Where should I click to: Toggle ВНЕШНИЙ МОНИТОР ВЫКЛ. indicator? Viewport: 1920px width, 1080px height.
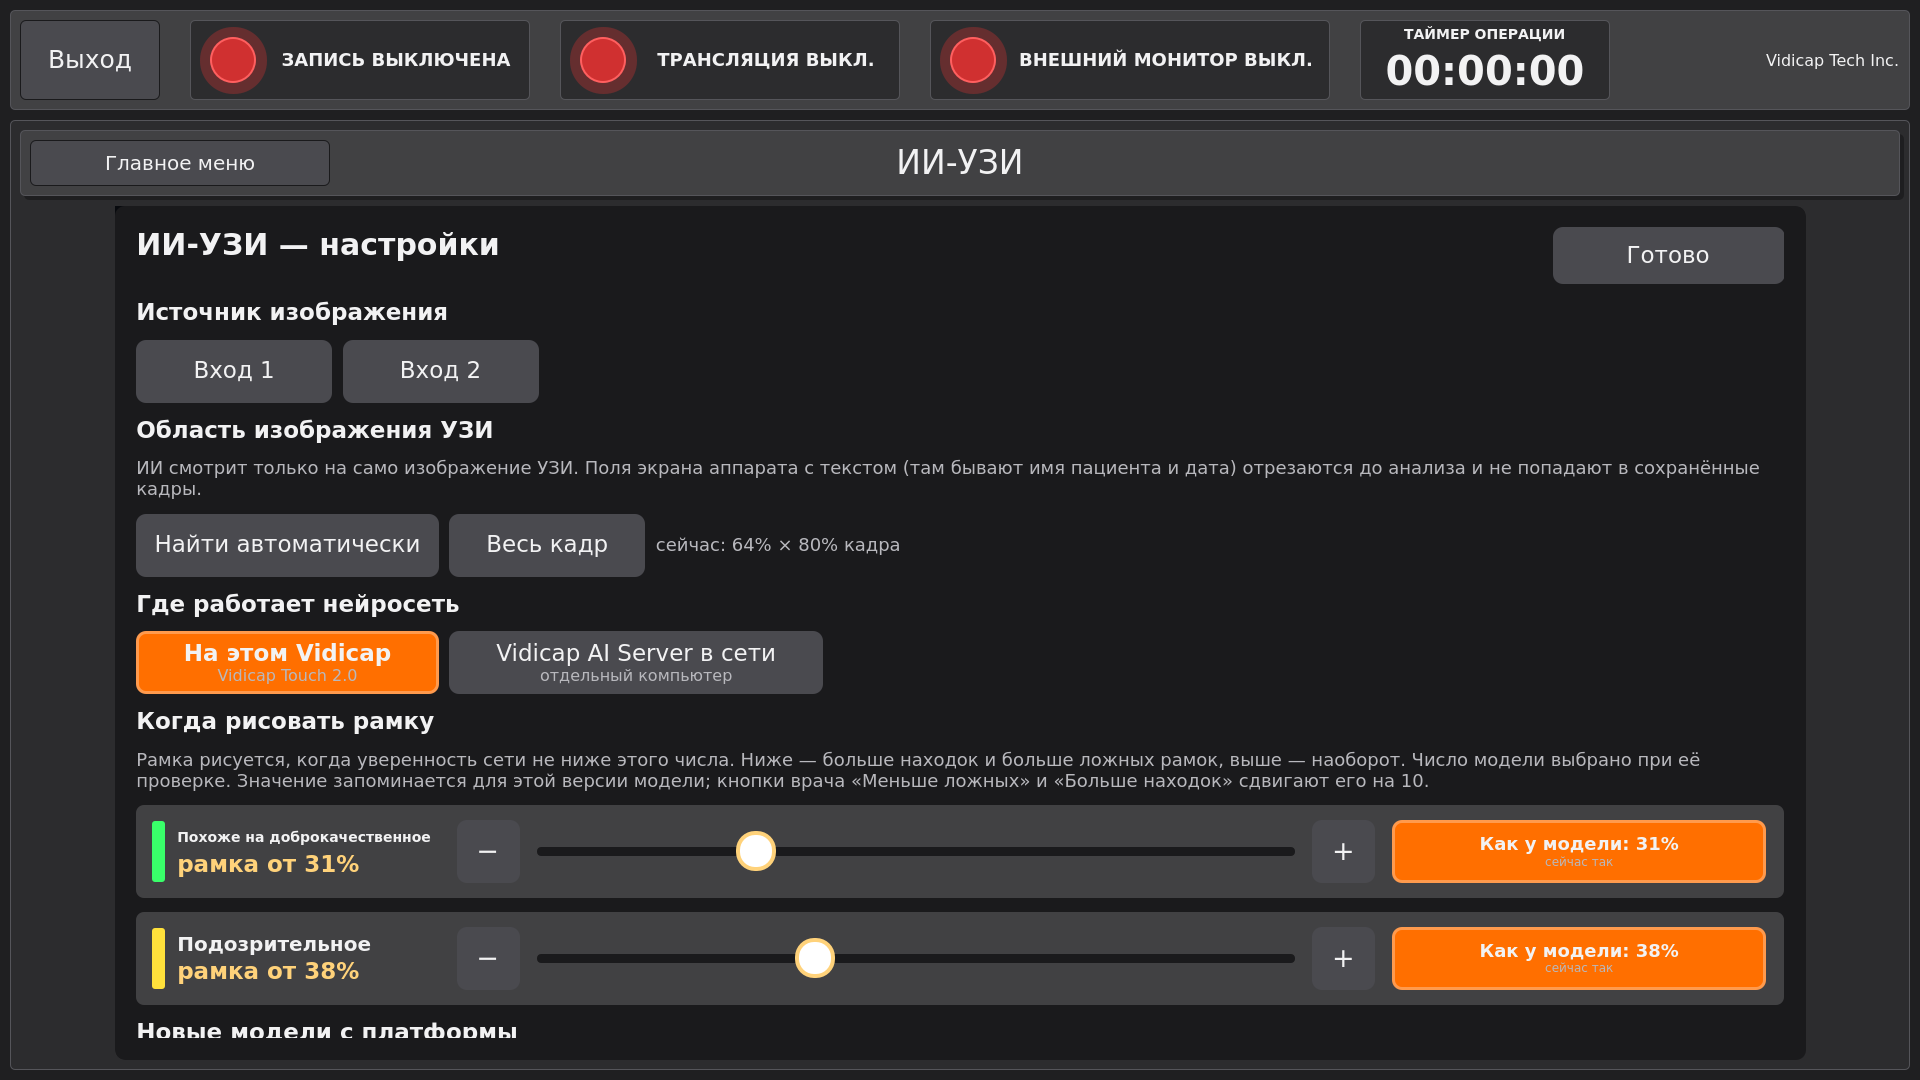pos(1130,60)
